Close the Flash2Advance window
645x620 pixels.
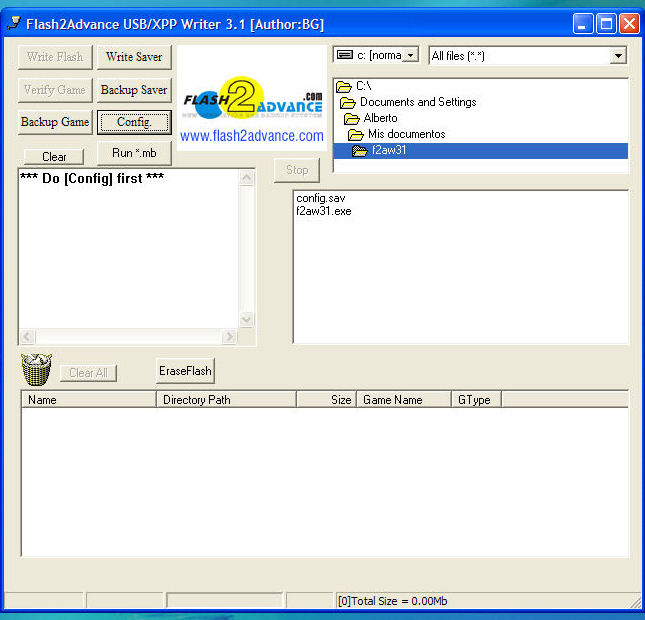(630, 23)
